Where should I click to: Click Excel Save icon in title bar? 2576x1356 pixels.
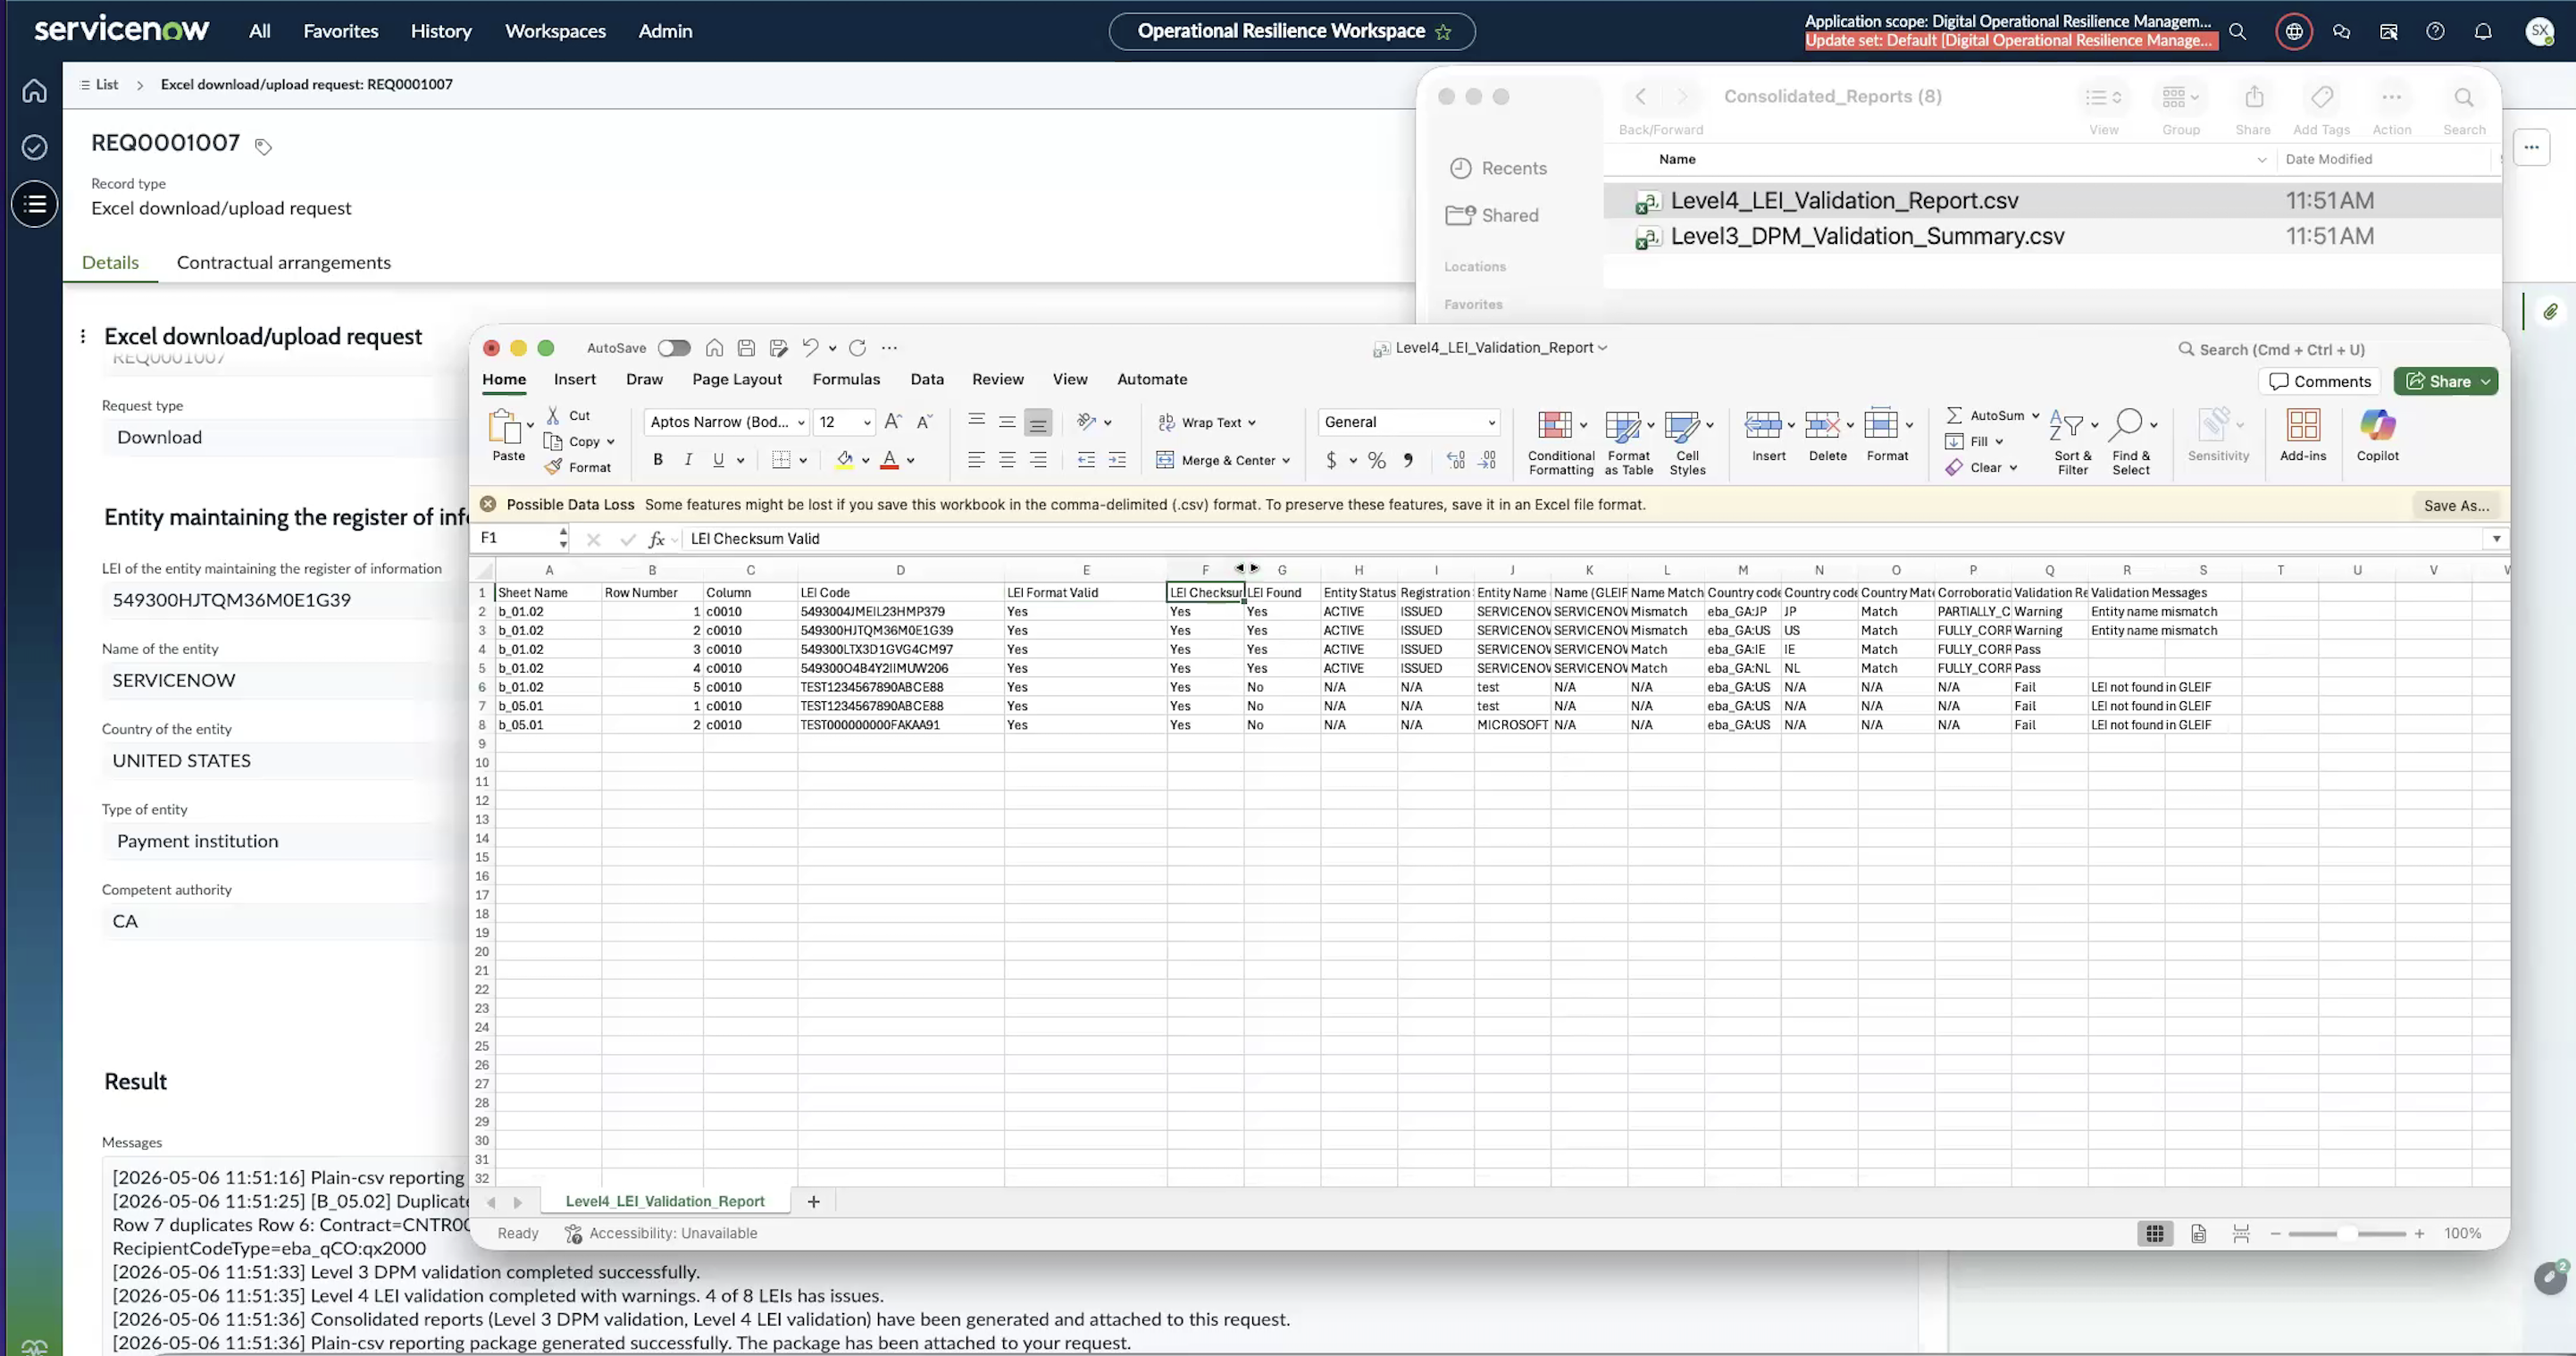(x=746, y=348)
